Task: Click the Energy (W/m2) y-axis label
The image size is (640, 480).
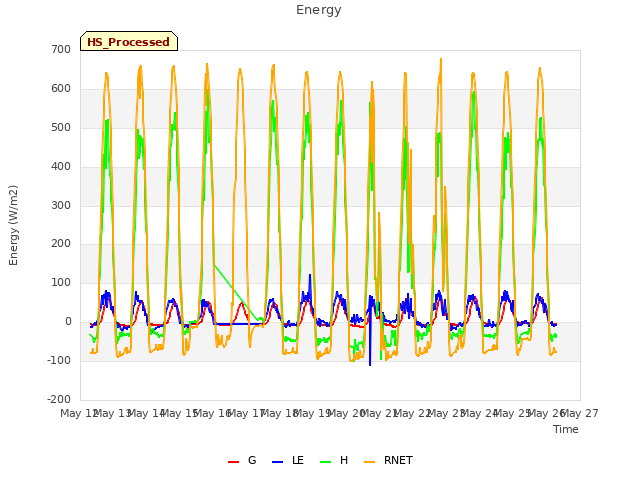Action: point(13,225)
